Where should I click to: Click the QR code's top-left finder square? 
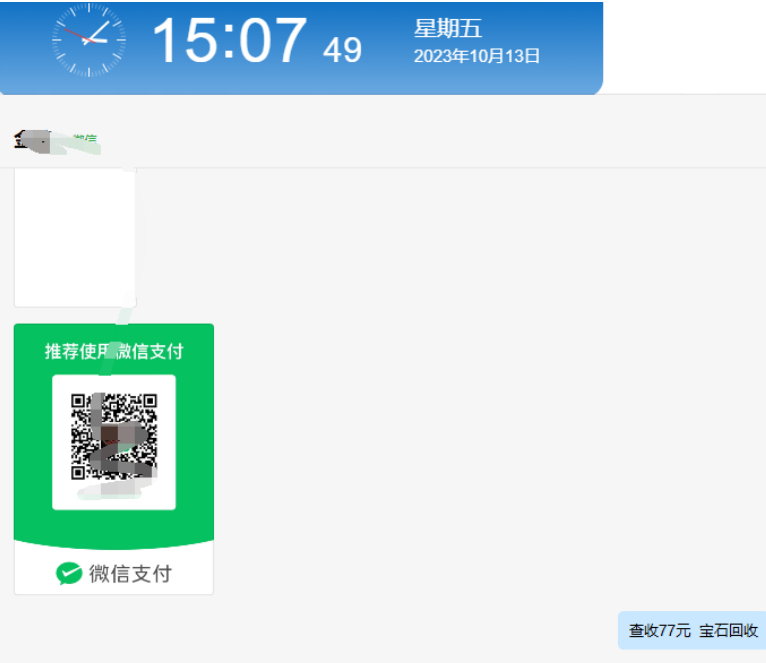(x=79, y=401)
